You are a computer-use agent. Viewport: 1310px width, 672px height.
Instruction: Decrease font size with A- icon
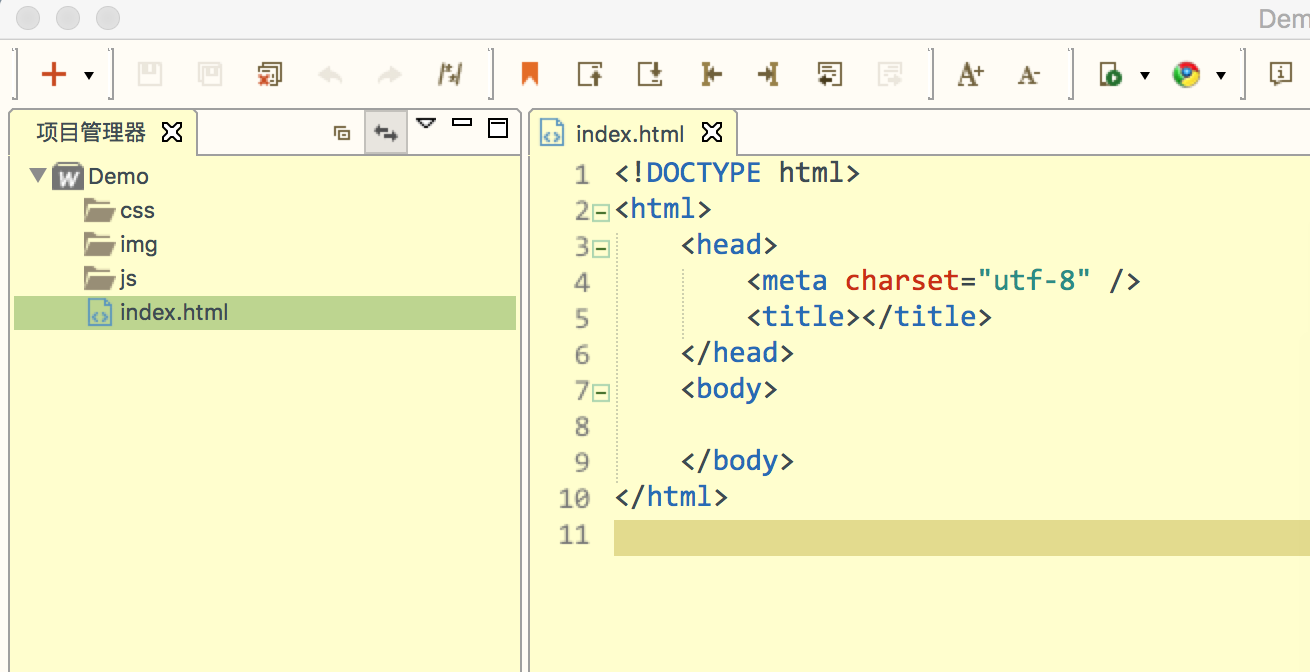tap(1029, 75)
